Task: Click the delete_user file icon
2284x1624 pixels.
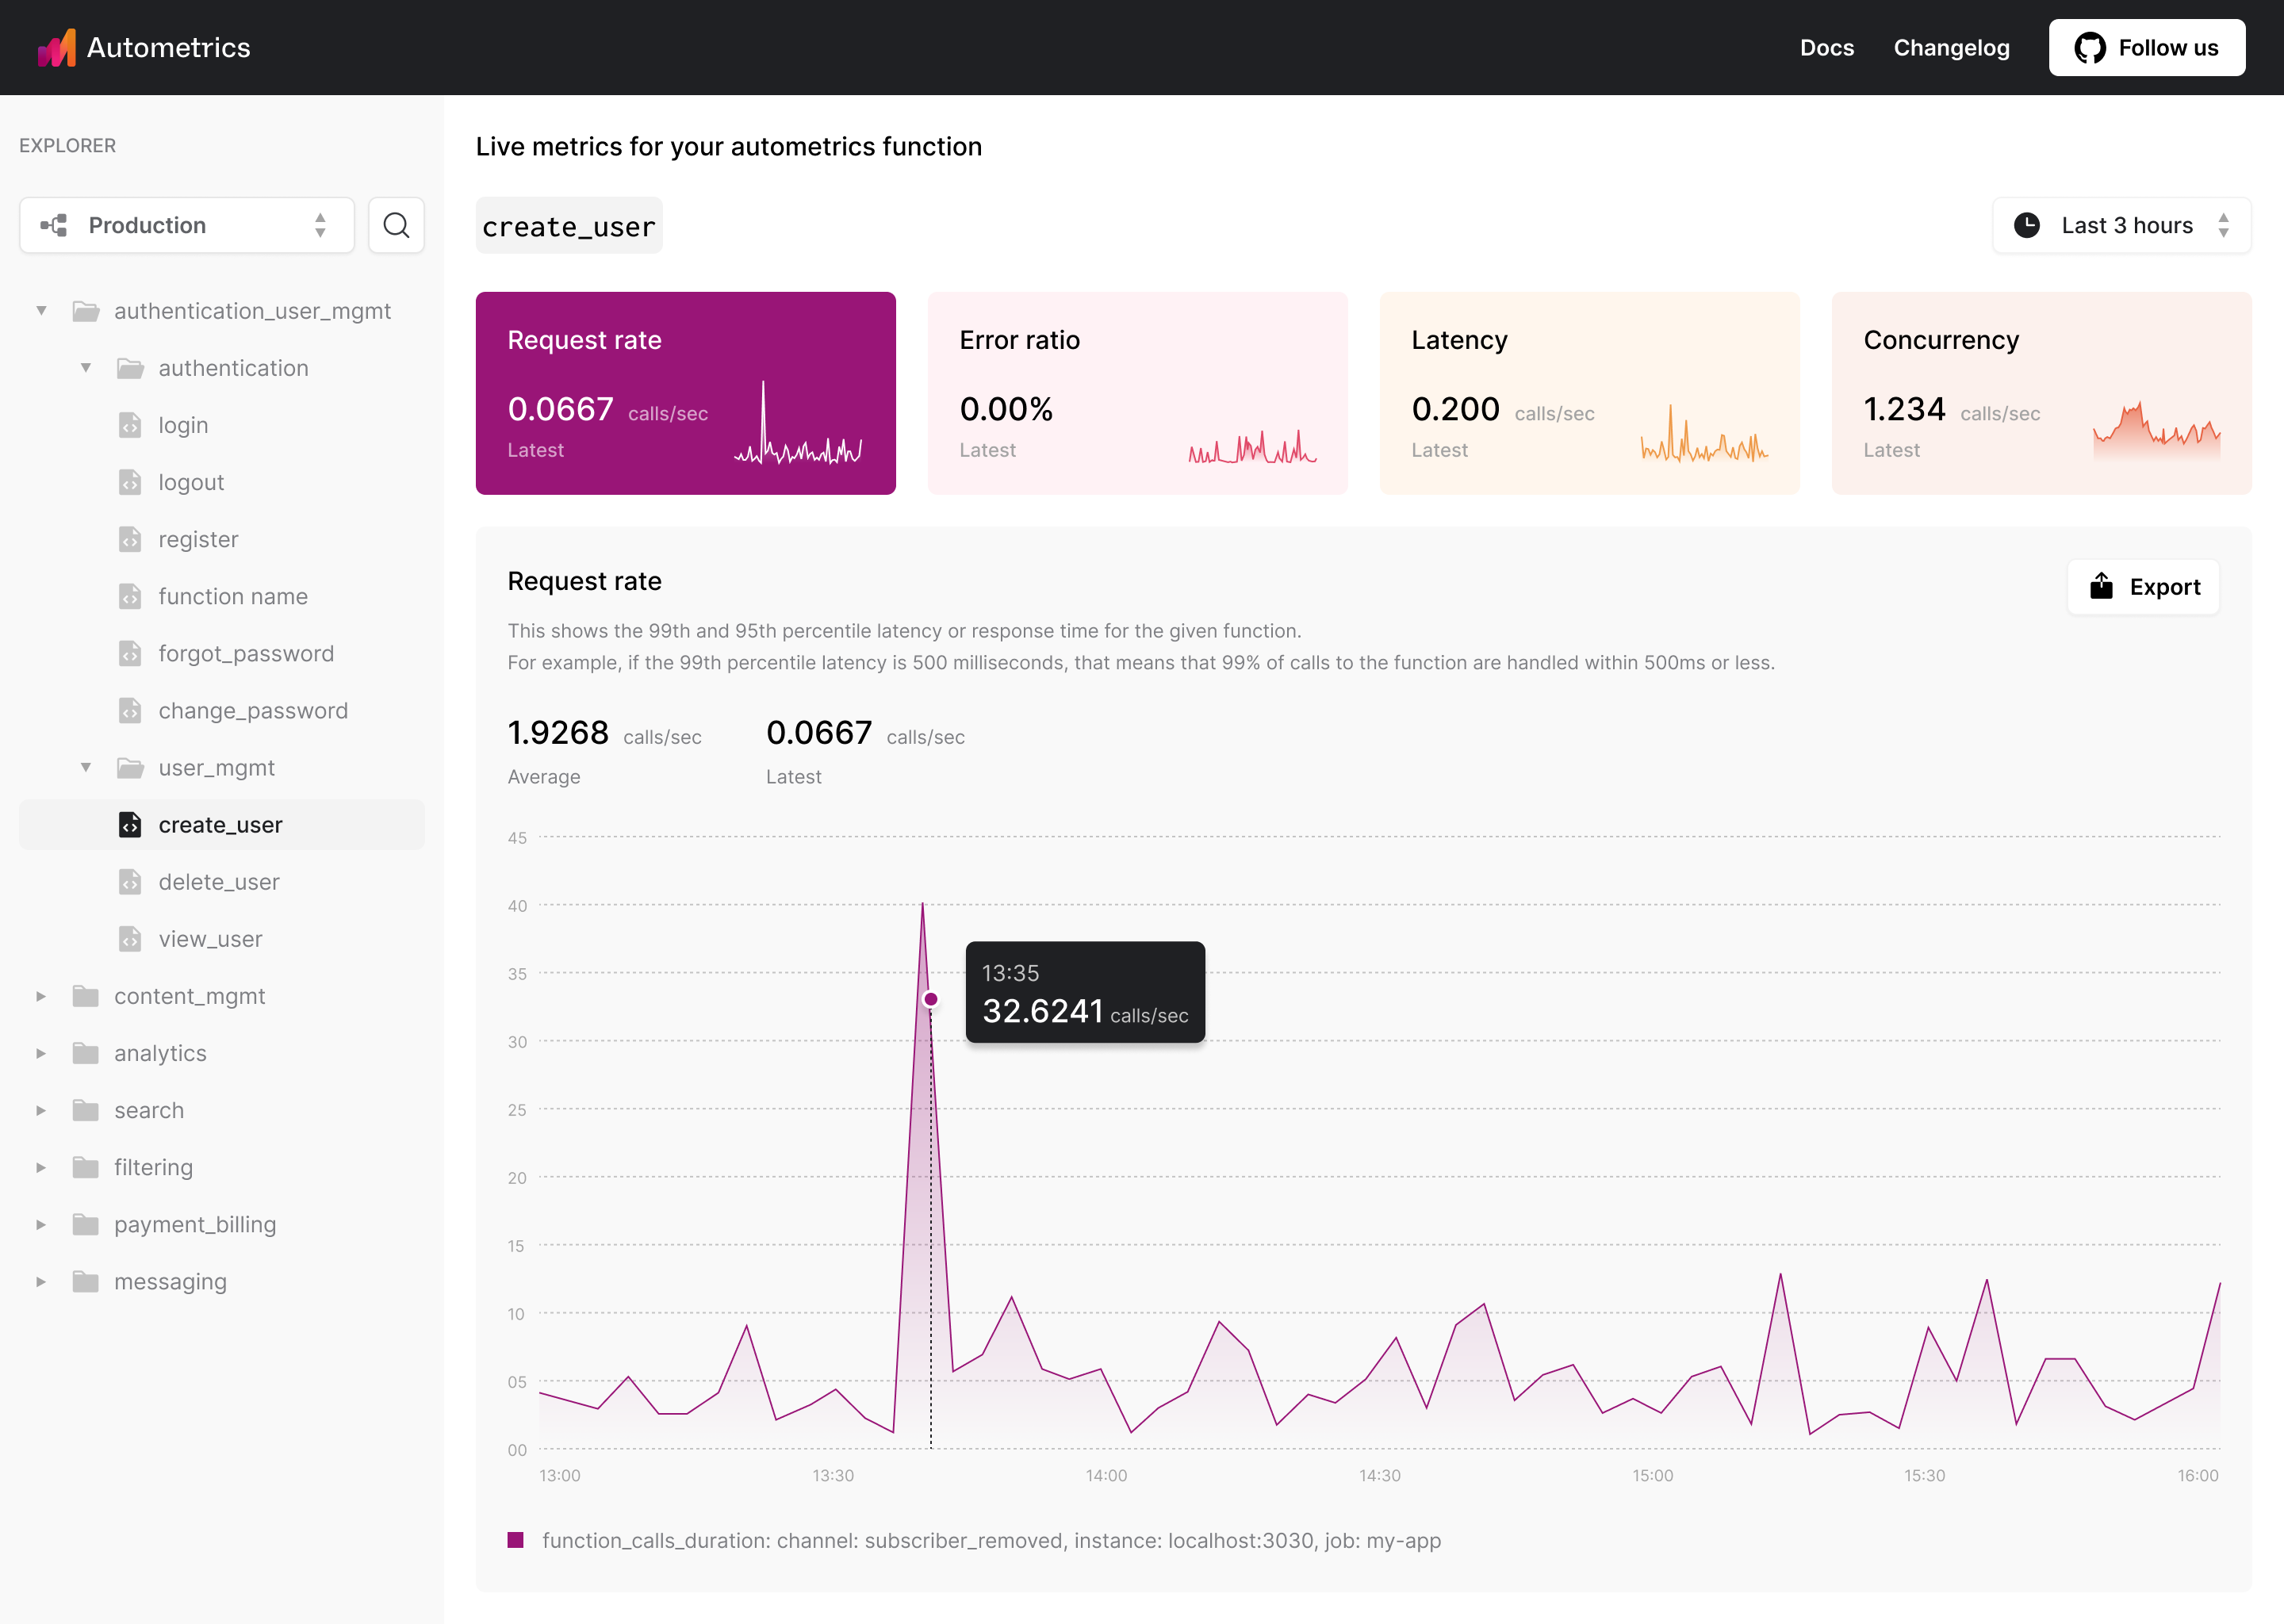Action: click(130, 882)
